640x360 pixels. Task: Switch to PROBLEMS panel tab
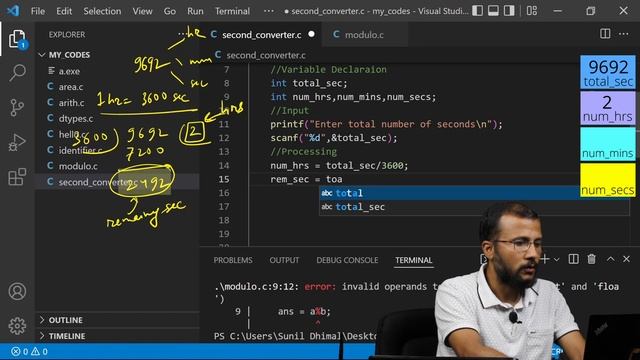point(233,260)
